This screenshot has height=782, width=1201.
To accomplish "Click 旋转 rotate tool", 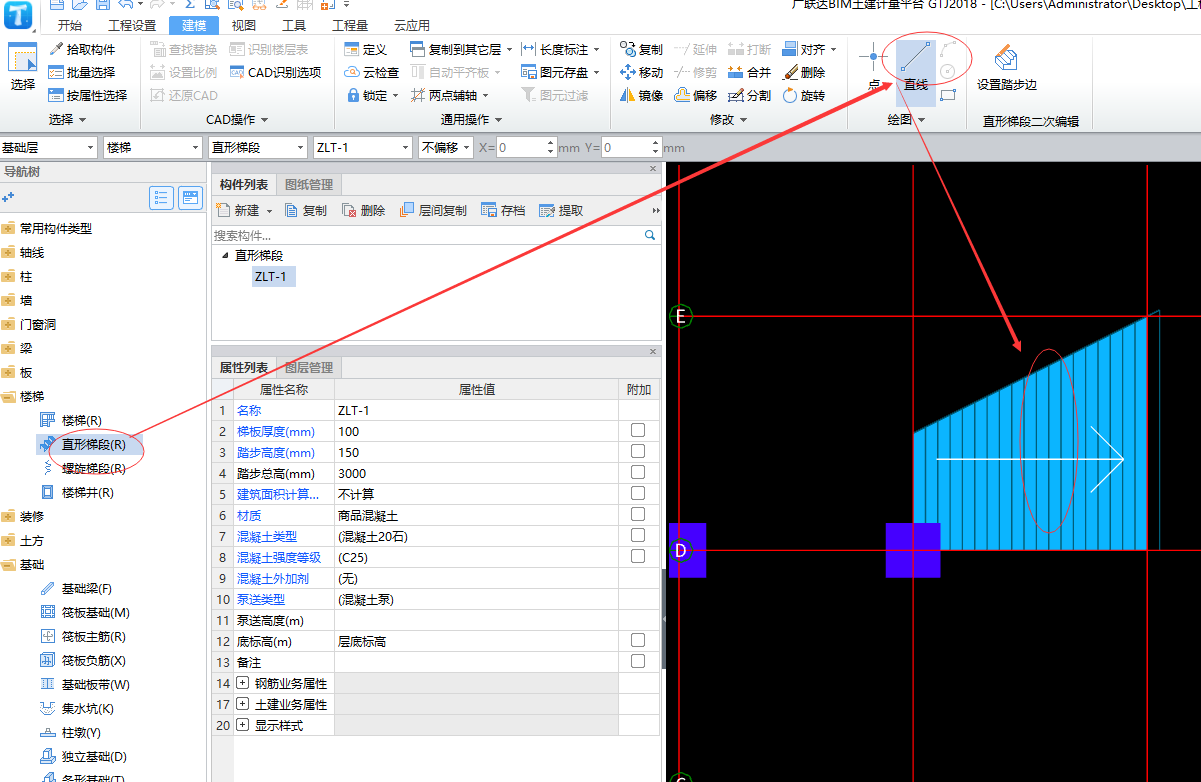I will point(803,95).
